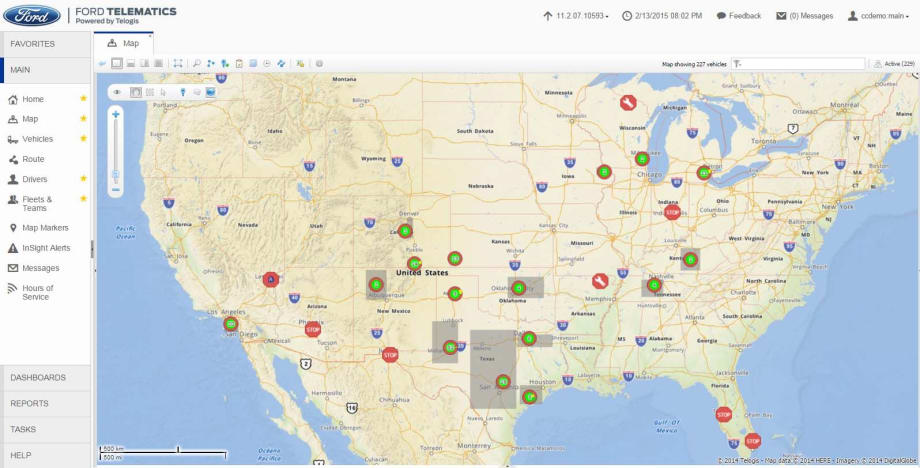Select the area selection map tool
The width and height of the screenshot is (920, 468).
pos(150,92)
